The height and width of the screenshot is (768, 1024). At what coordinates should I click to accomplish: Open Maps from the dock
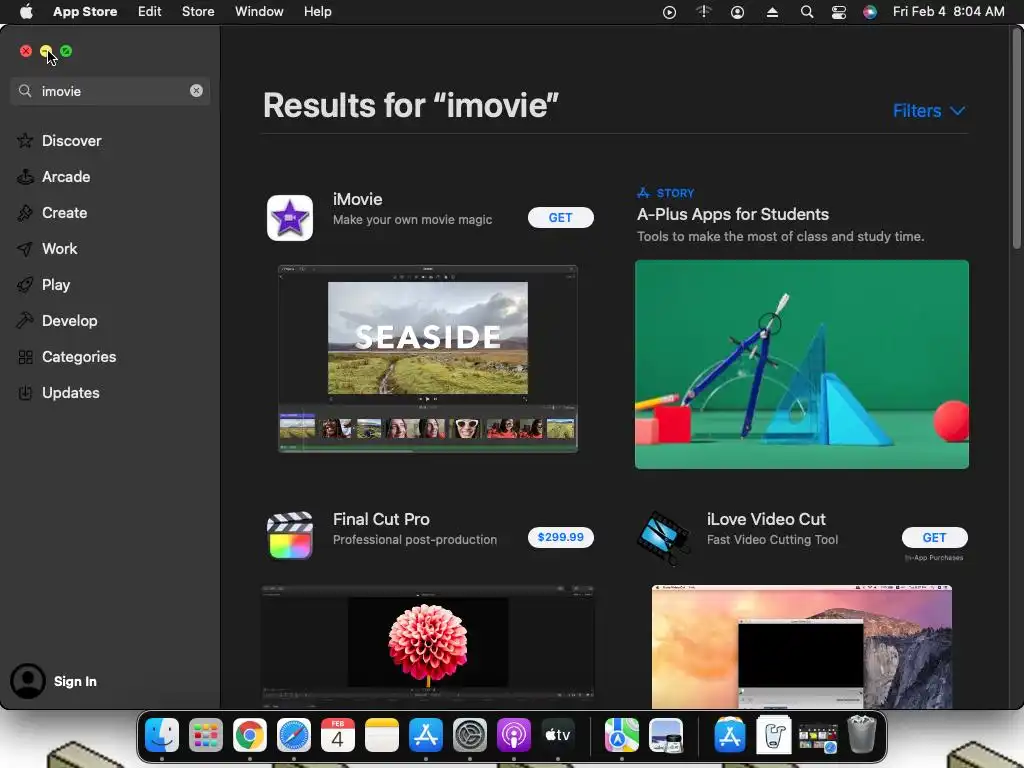[621, 735]
